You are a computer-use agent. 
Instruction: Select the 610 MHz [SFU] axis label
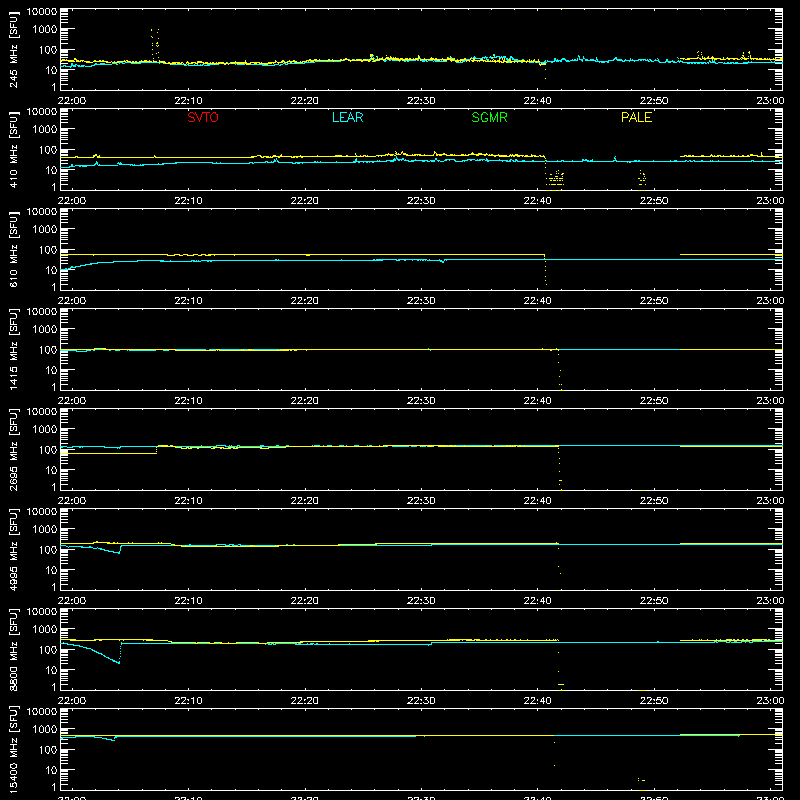tap(13, 249)
